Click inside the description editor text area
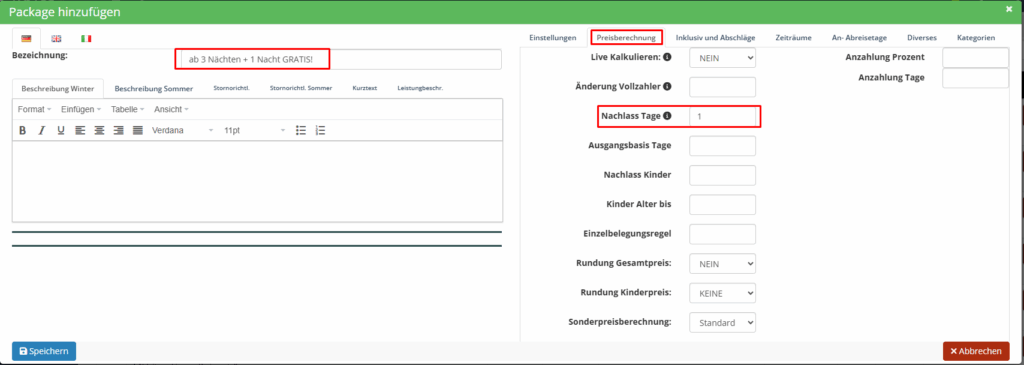 (257, 181)
